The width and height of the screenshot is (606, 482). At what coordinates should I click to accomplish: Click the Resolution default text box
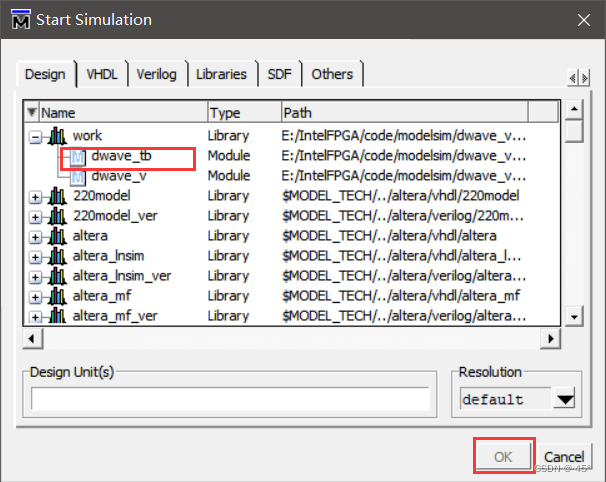[x=506, y=399]
